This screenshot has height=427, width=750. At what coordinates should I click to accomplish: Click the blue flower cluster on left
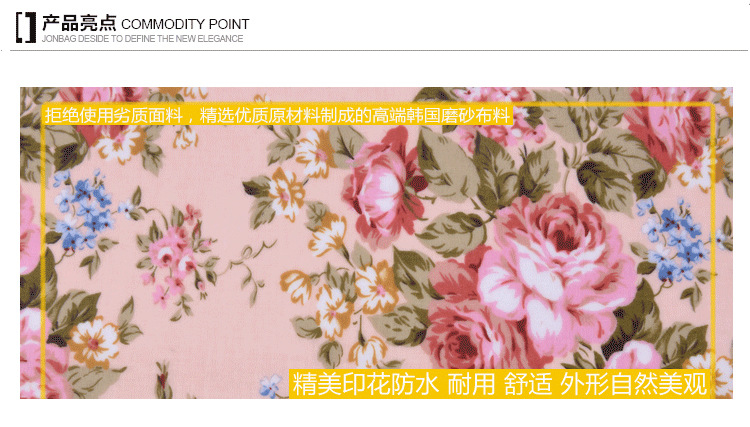pyautogui.click(x=84, y=210)
